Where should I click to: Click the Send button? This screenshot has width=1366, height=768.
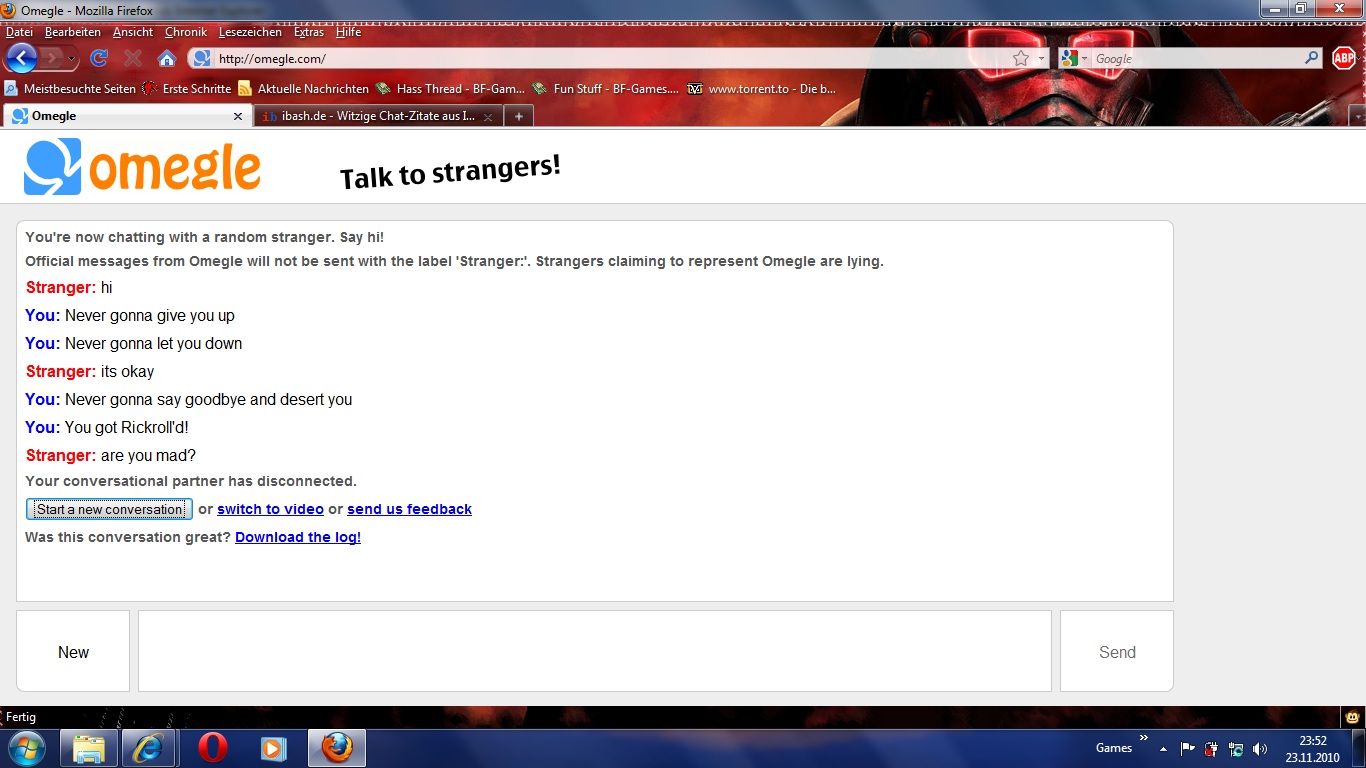tap(1117, 651)
